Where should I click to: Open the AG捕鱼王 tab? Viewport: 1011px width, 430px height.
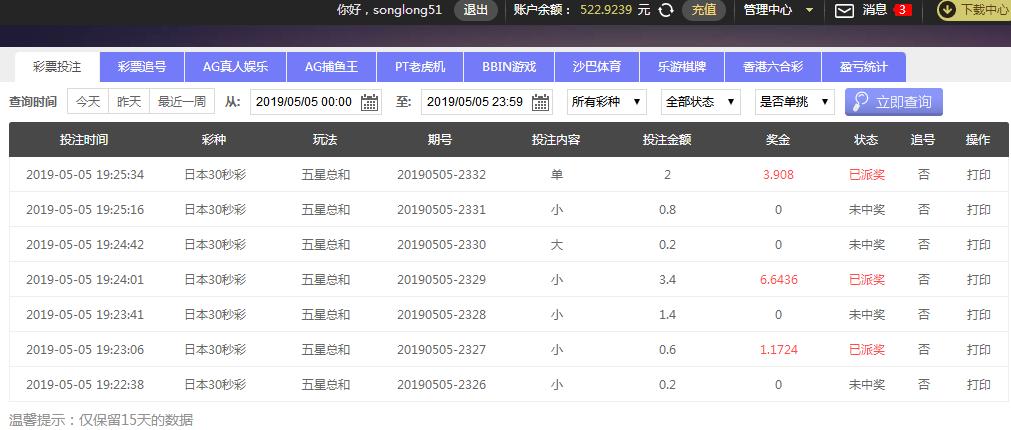coord(331,67)
